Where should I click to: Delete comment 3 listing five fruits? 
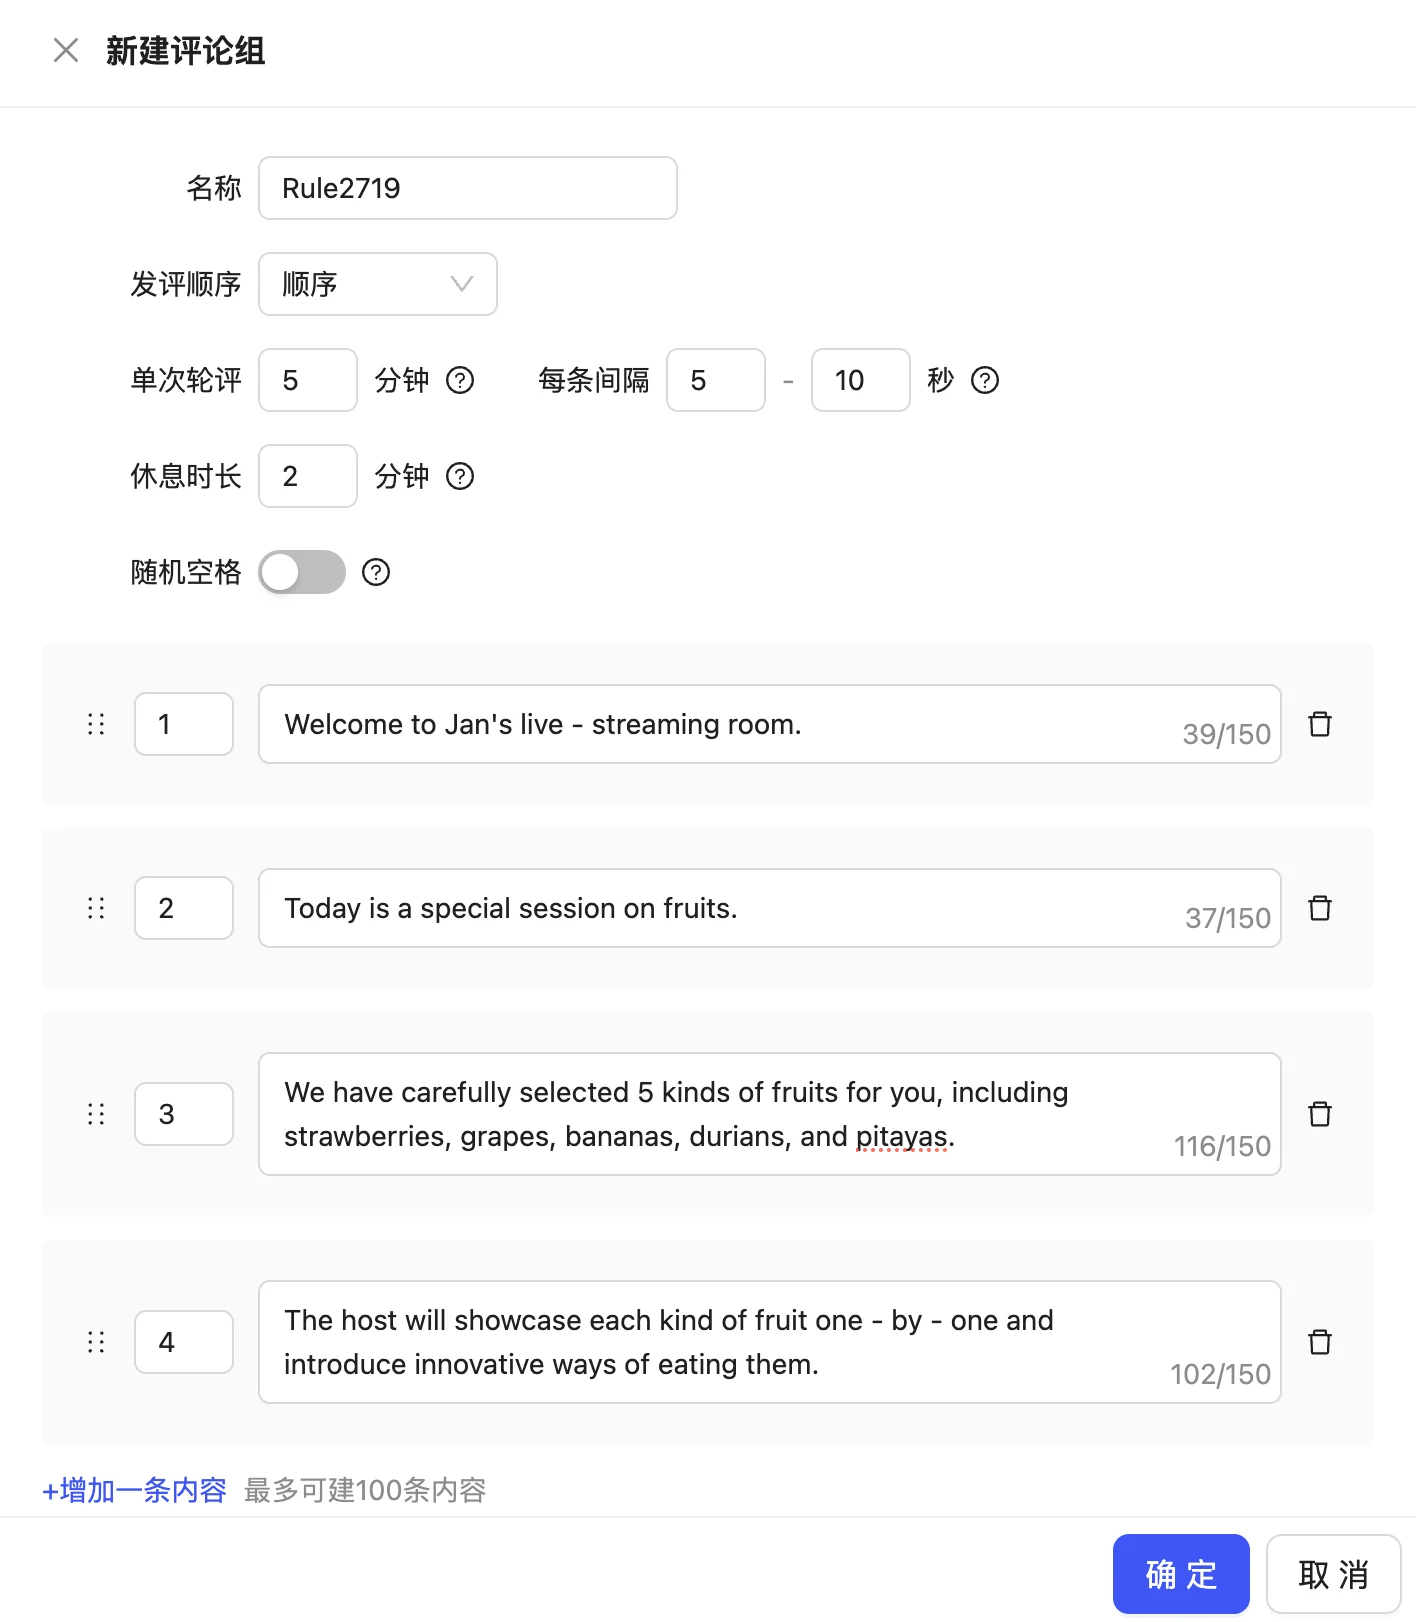(x=1320, y=1114)
